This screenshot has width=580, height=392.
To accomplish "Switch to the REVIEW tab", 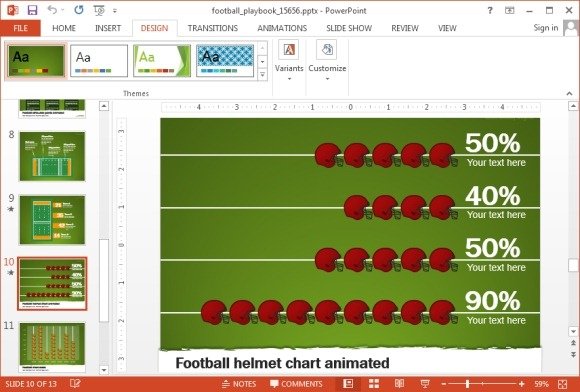I will (x=405, y=28).
